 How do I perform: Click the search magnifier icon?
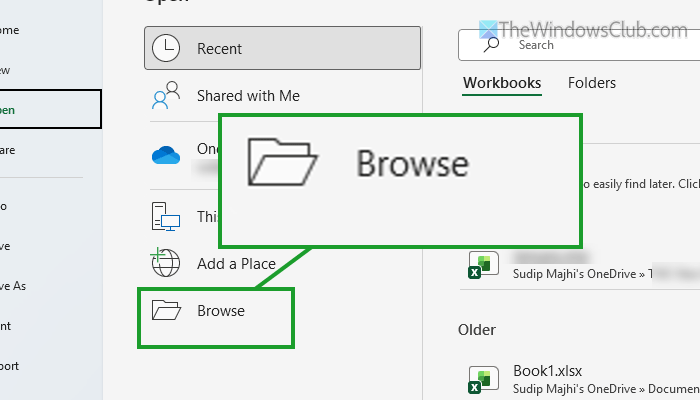click(491, 45)
